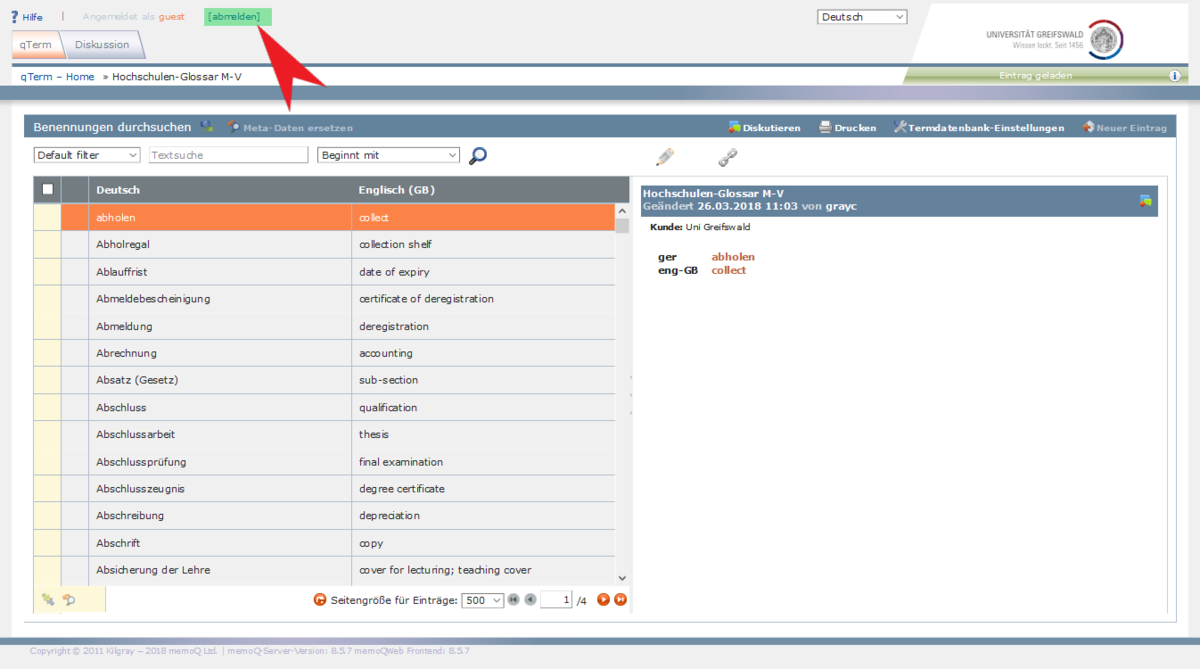Image resolution: width=1200 pixels, height=669 pixels.
Task: Open Termdatenbank-Einstellungen wrench icon
Action: coord(900,128)
